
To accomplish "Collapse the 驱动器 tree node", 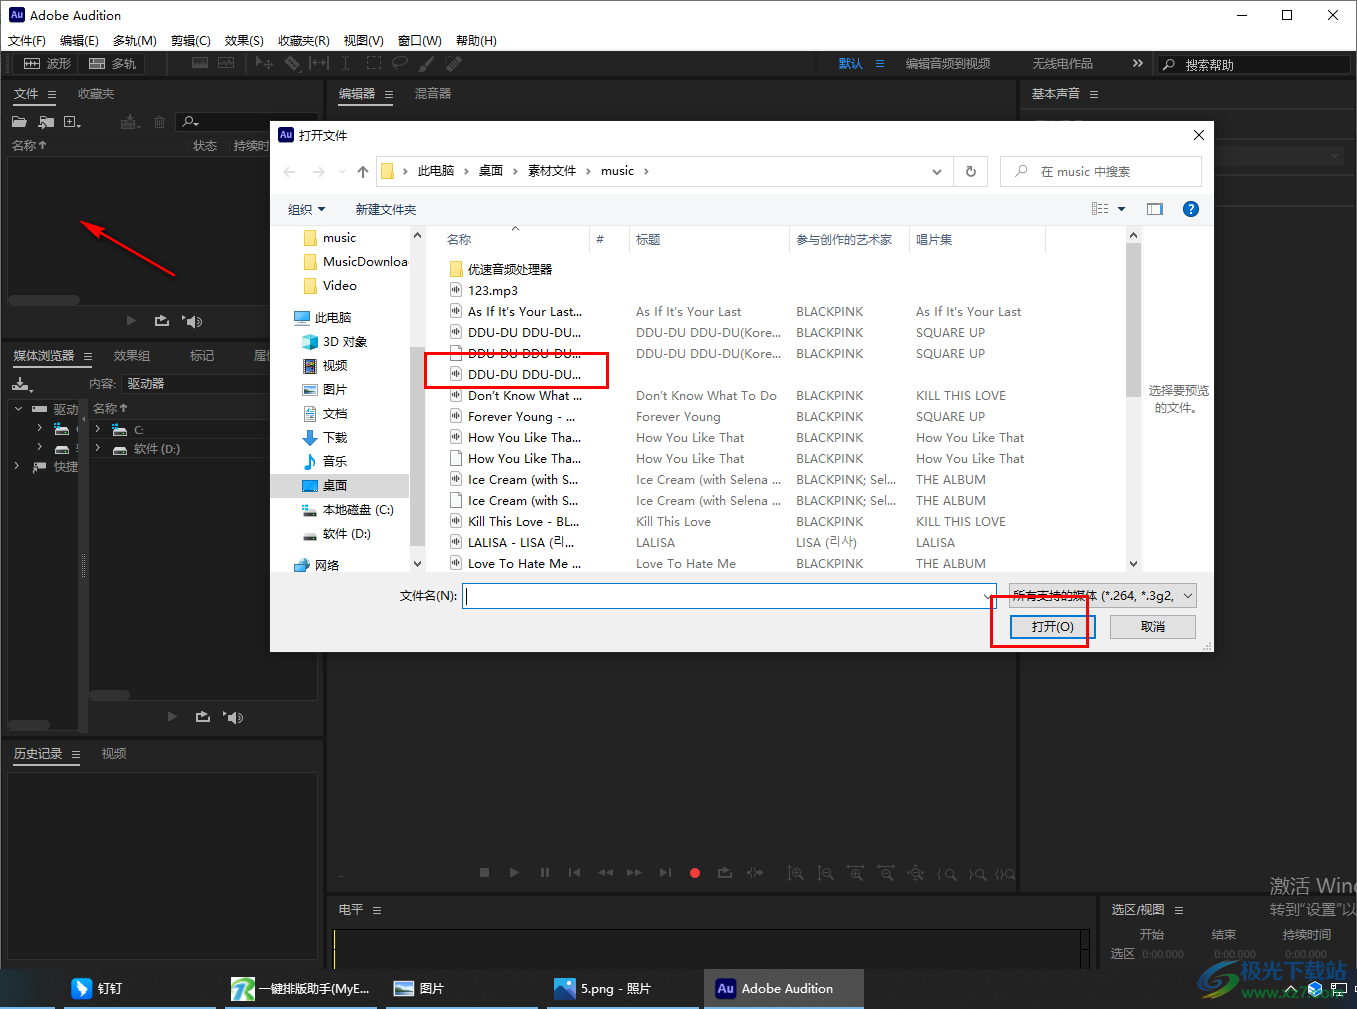I will pyautogui.click(x=19, y=408).
